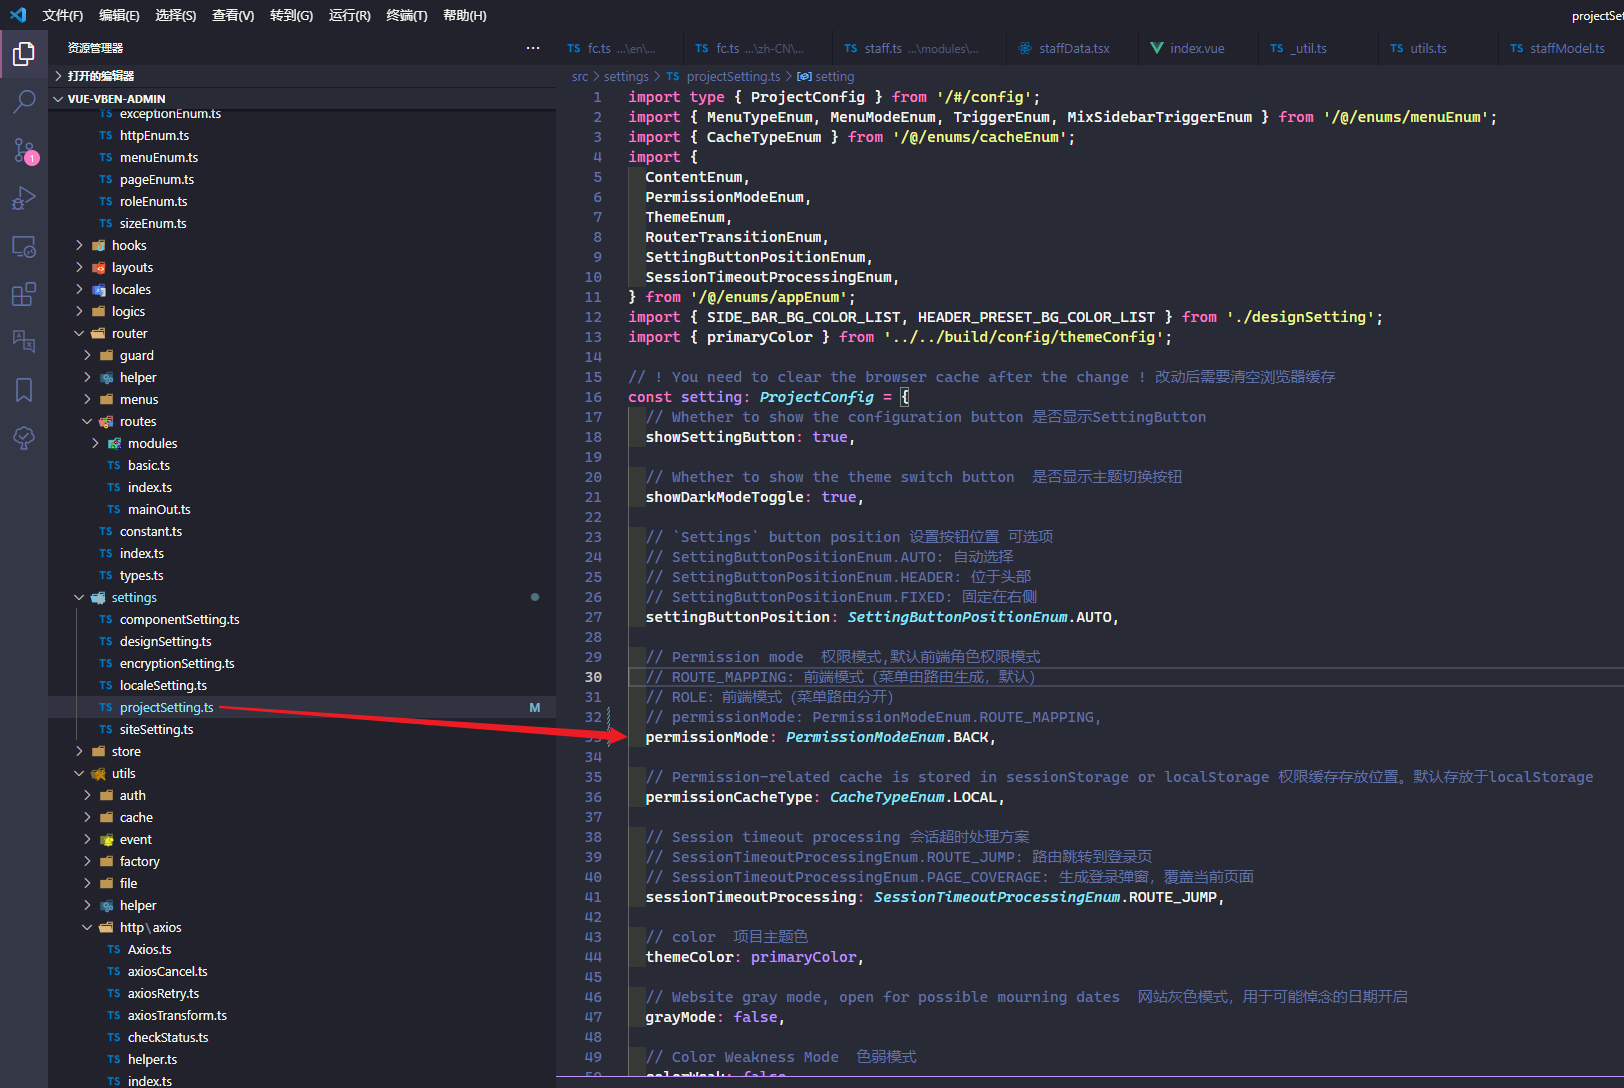The height and width of the screenshot is (1088, 1624).
Task: Open the Run and Debug view
Action: pyautogui.click(x=24, y=198)
